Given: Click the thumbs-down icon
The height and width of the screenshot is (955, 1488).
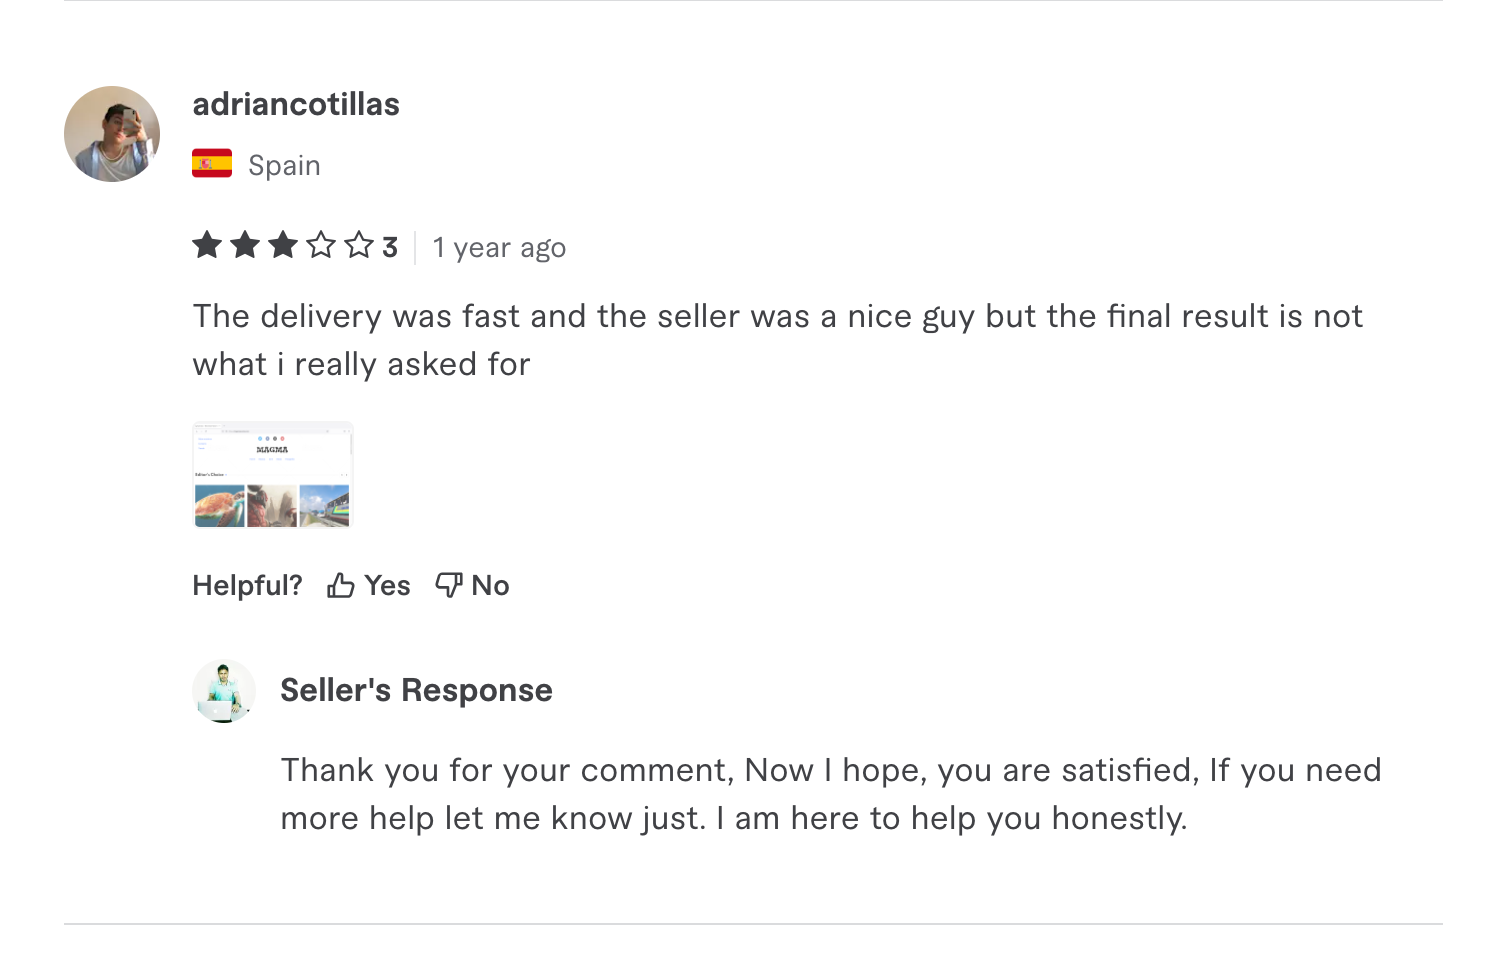Looking at the screenshot, I should pyautogui.click(x=449, y=585).
